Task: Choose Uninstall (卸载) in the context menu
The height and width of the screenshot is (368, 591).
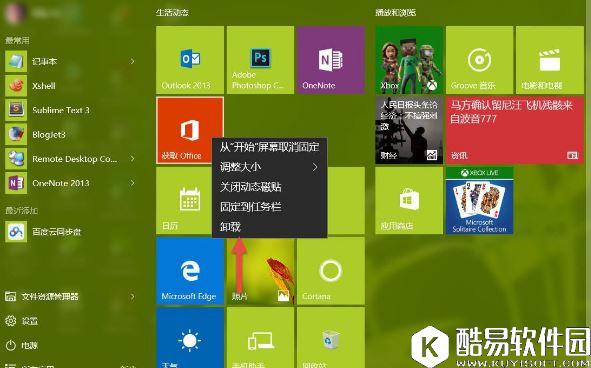Action: 269,227
